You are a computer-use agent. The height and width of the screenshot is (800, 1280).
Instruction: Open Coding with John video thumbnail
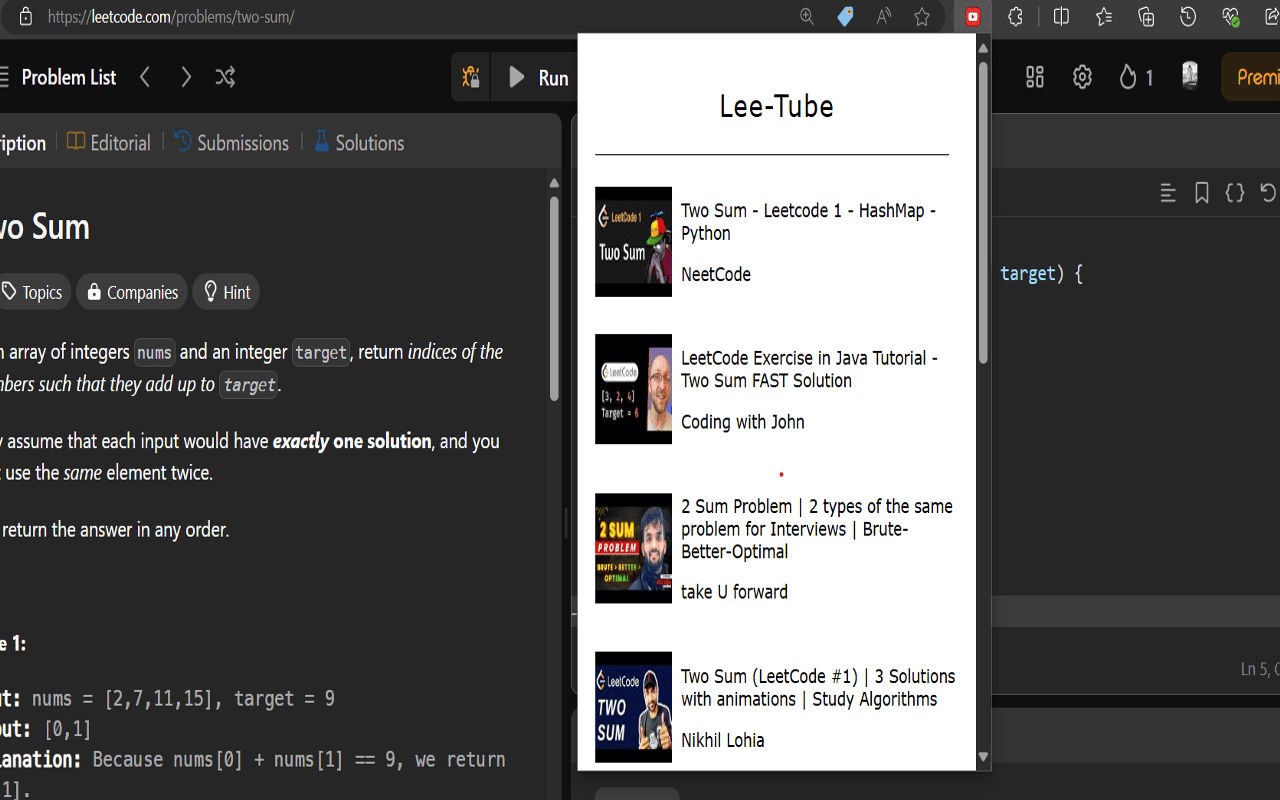(633, 389)
